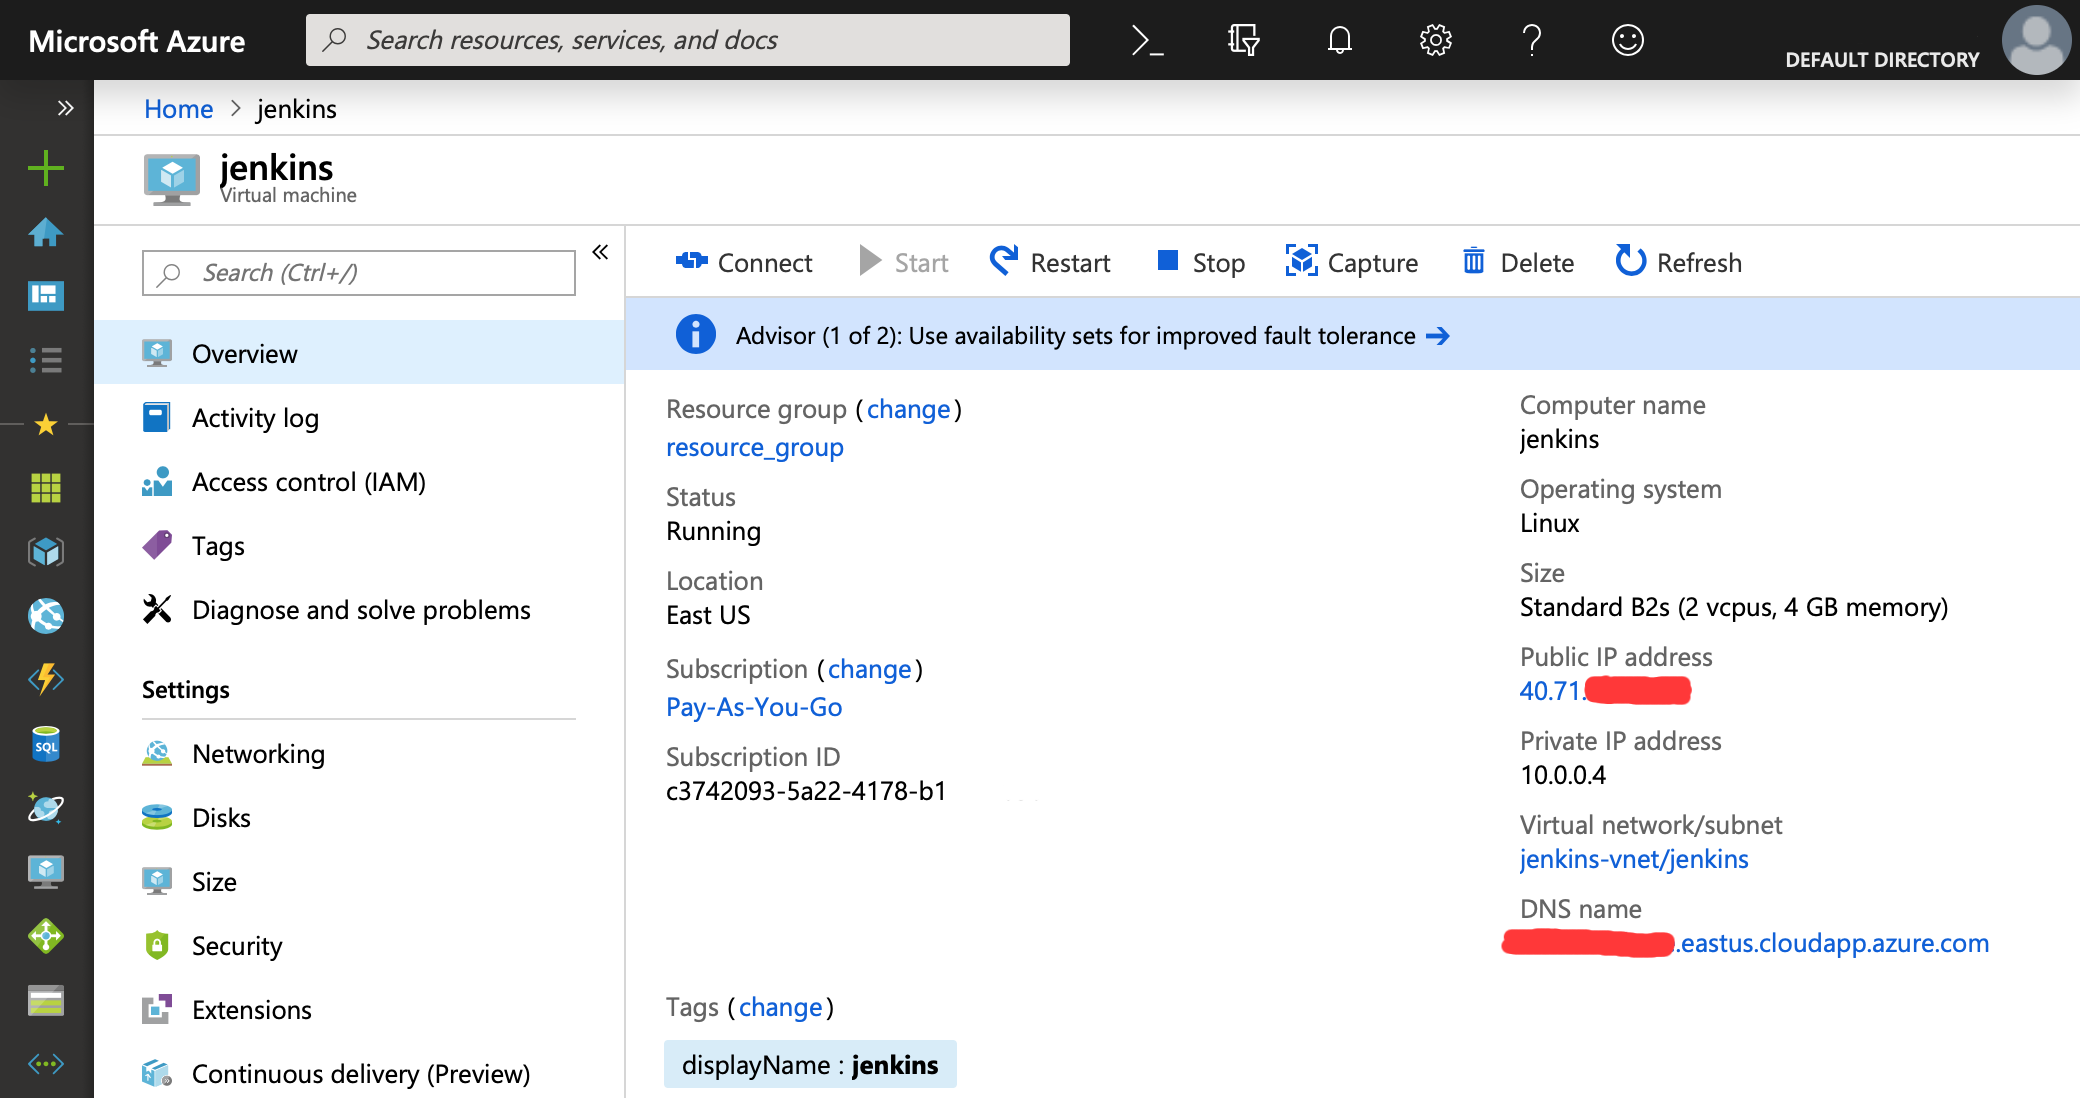
Task: Open Diagnose and solve problems
Action: click(359, 609)
